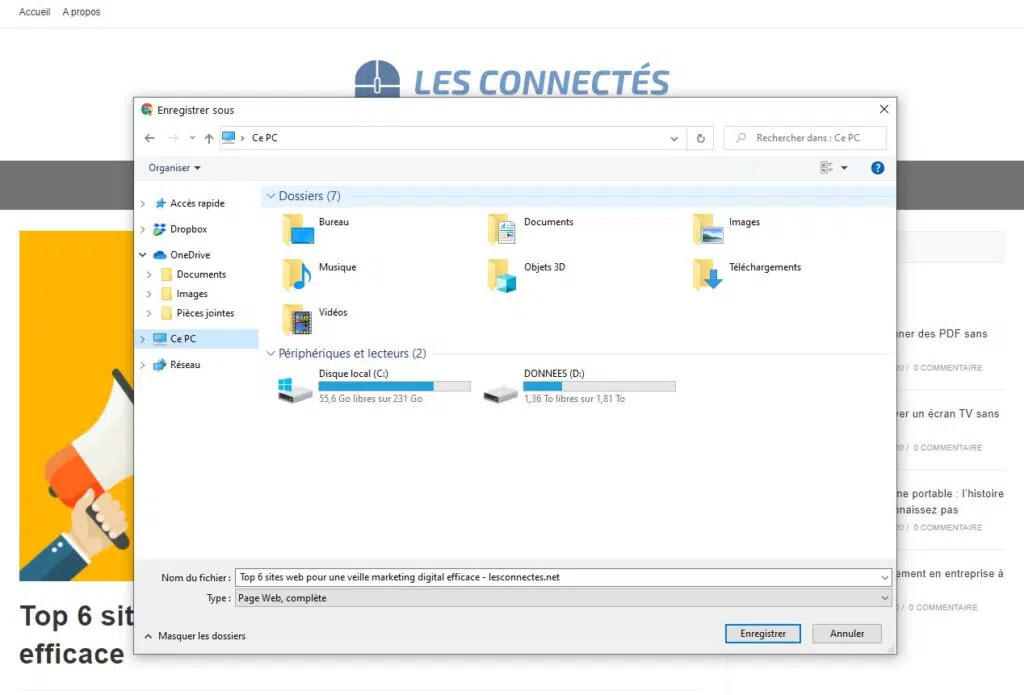The width and height of the screenshot is (1024, 695).
Task: Navigate back using the Back arrow
Action: tap(149, 138)
